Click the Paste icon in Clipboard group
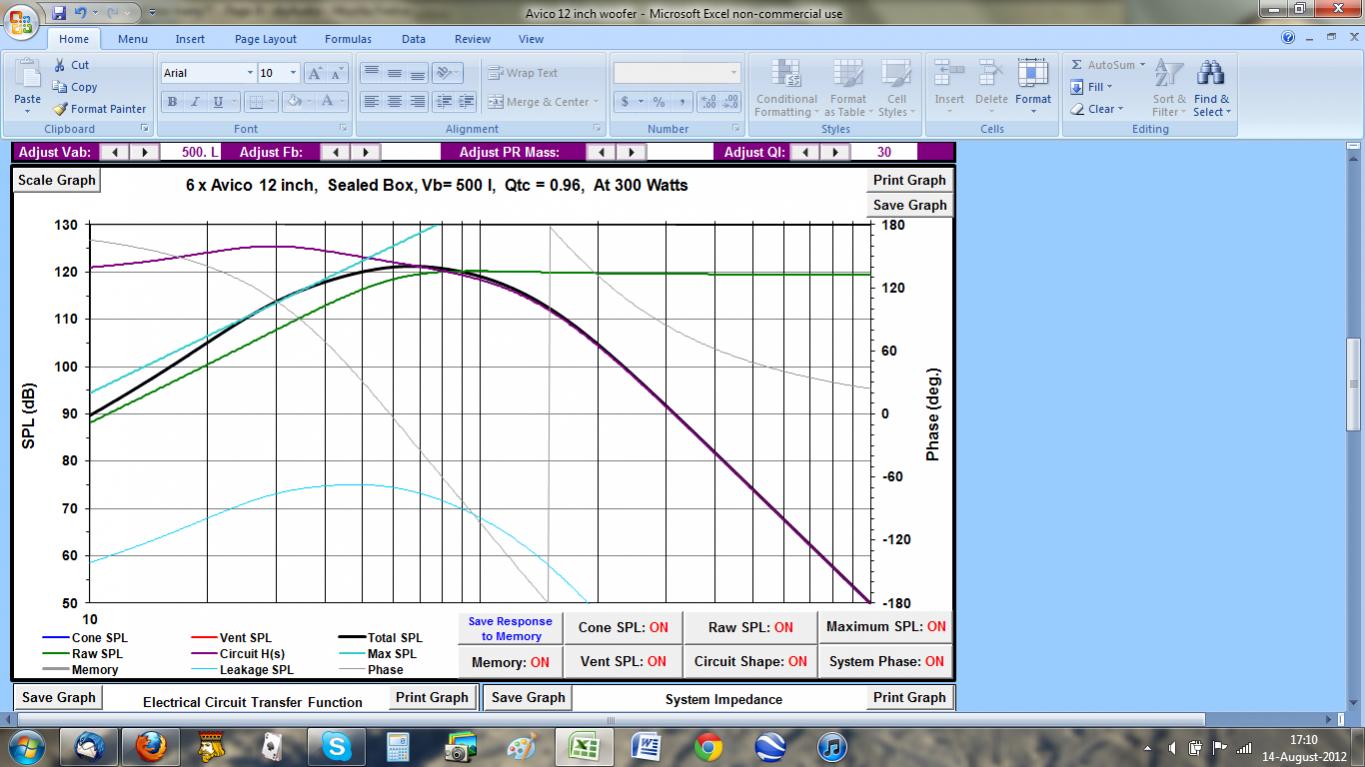Viewport: 1365px width, 767px height. click(27, 75)
